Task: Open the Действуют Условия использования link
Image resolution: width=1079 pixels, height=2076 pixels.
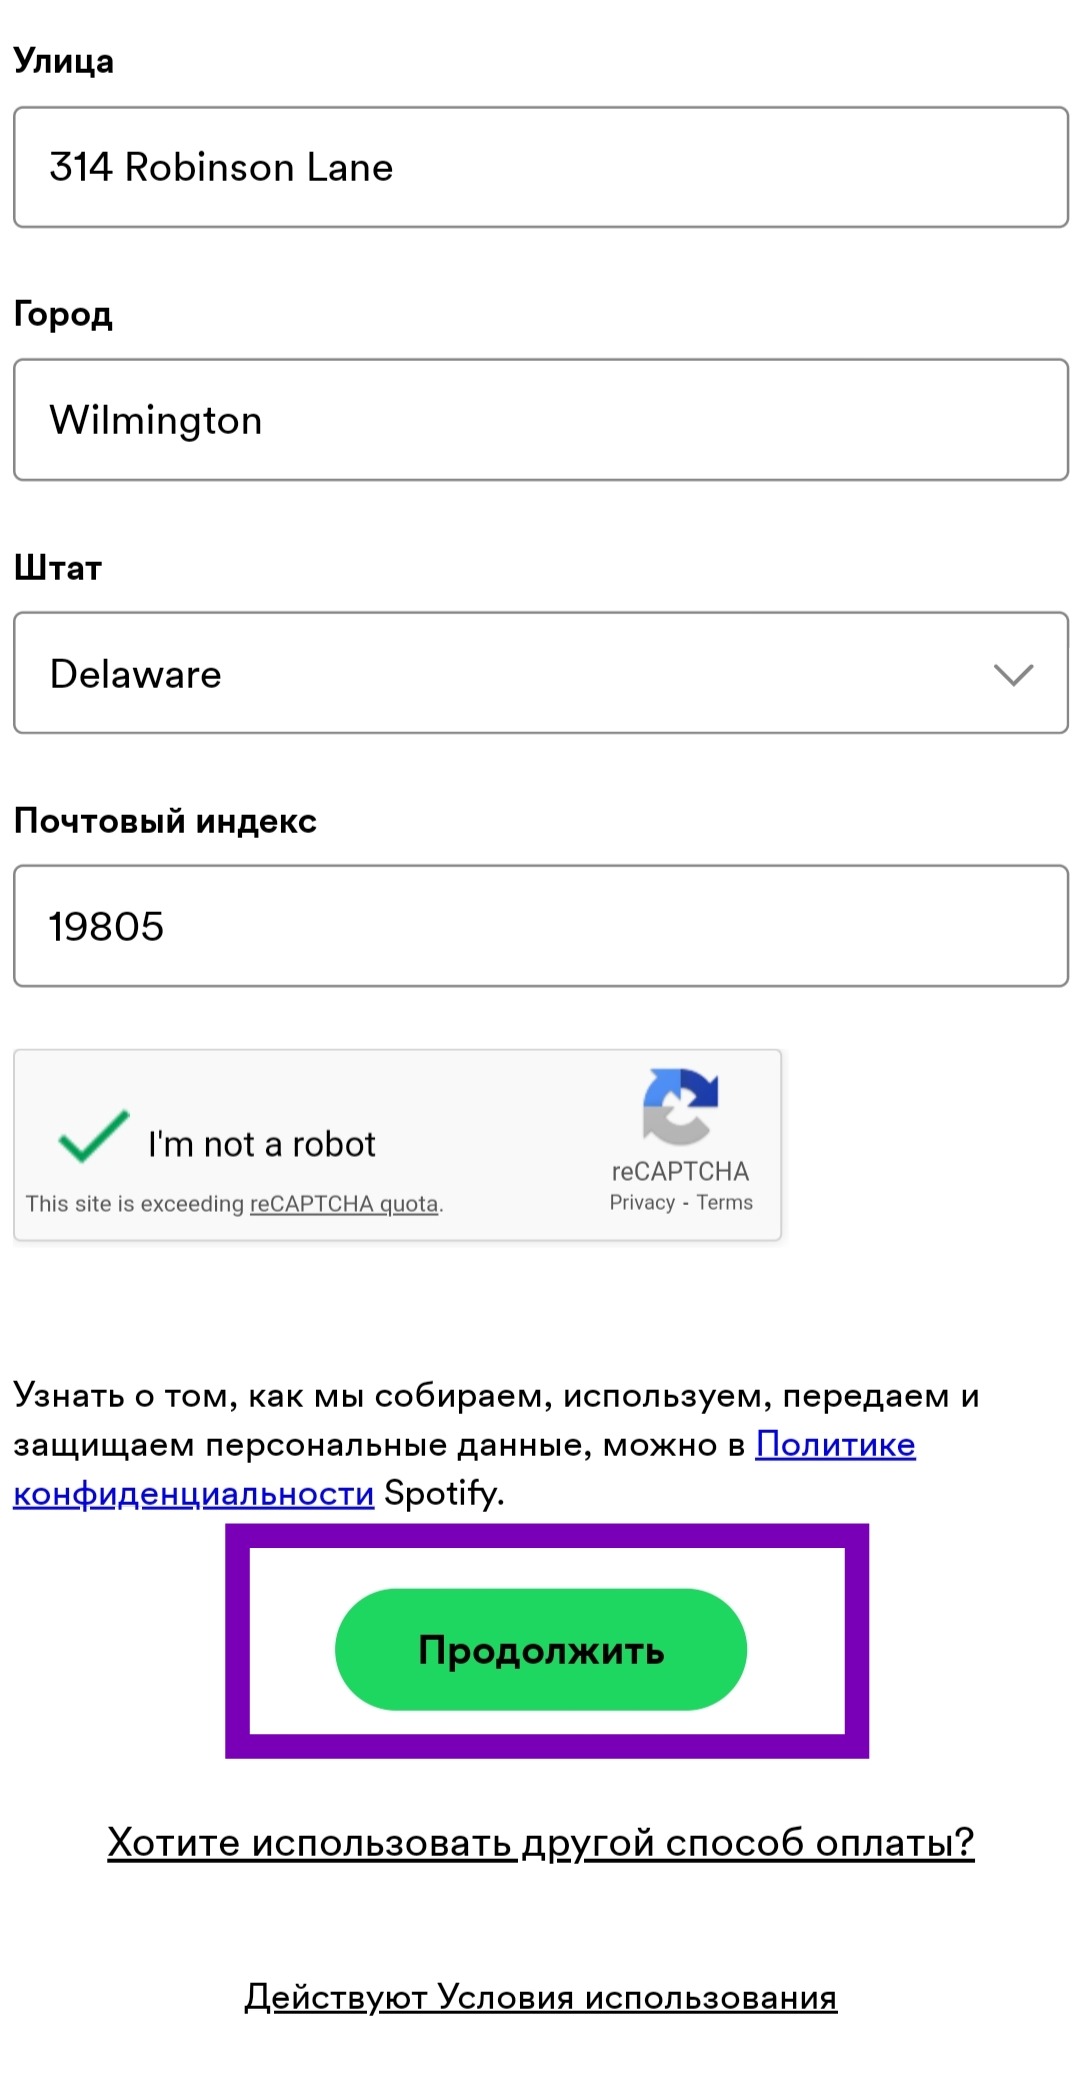Action: (540, 1997)
